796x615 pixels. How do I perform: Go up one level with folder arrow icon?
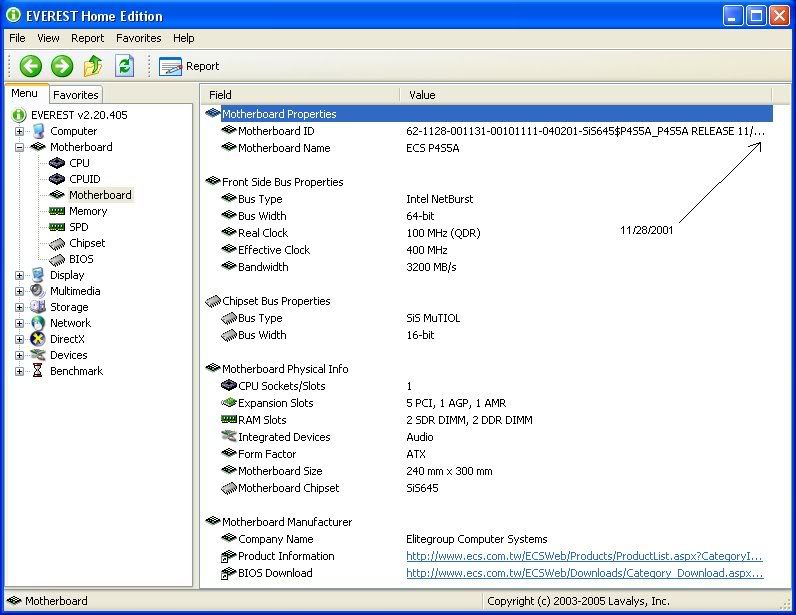click(93, 66)
